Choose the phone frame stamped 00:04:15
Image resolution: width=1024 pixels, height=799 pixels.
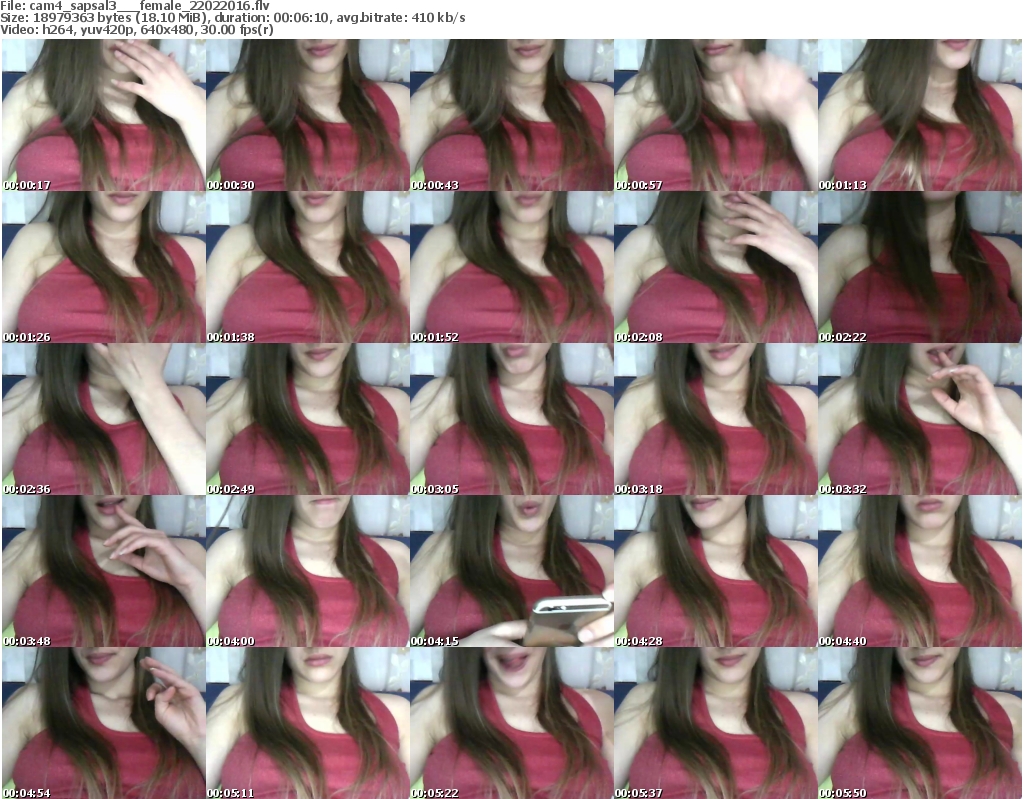[x=511, y=571]
